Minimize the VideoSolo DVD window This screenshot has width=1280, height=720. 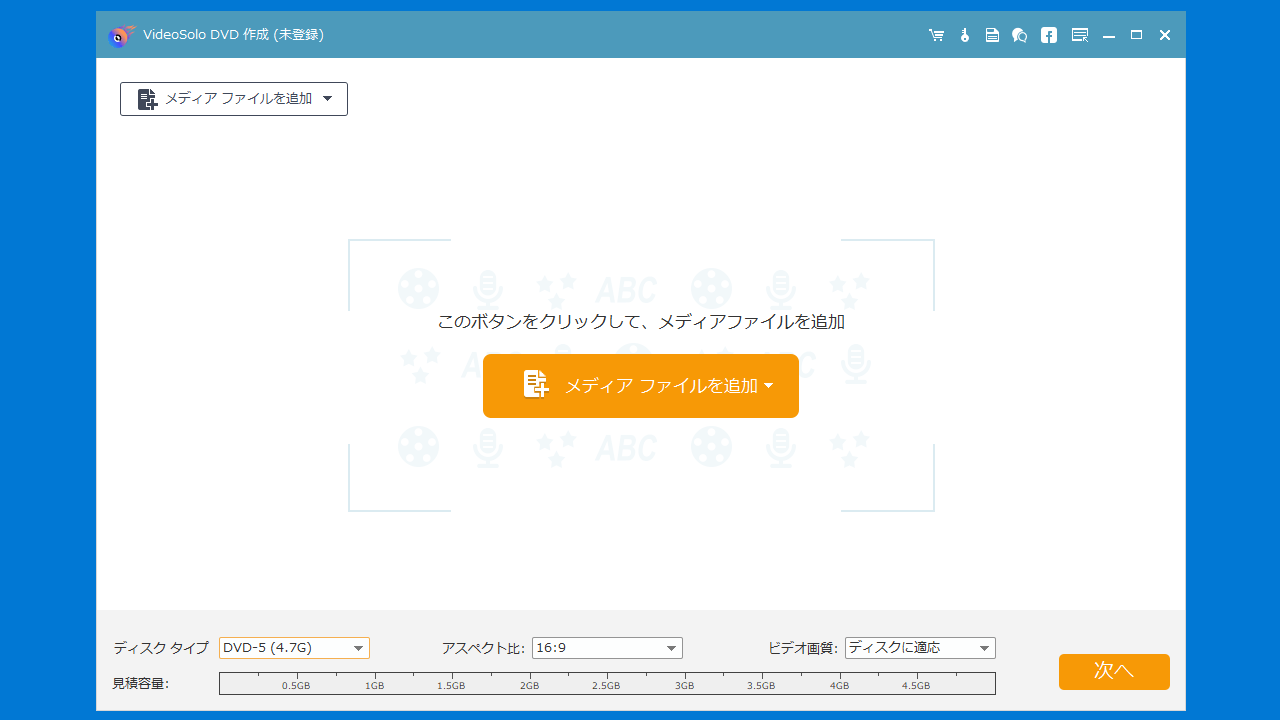click(1108, 35)
